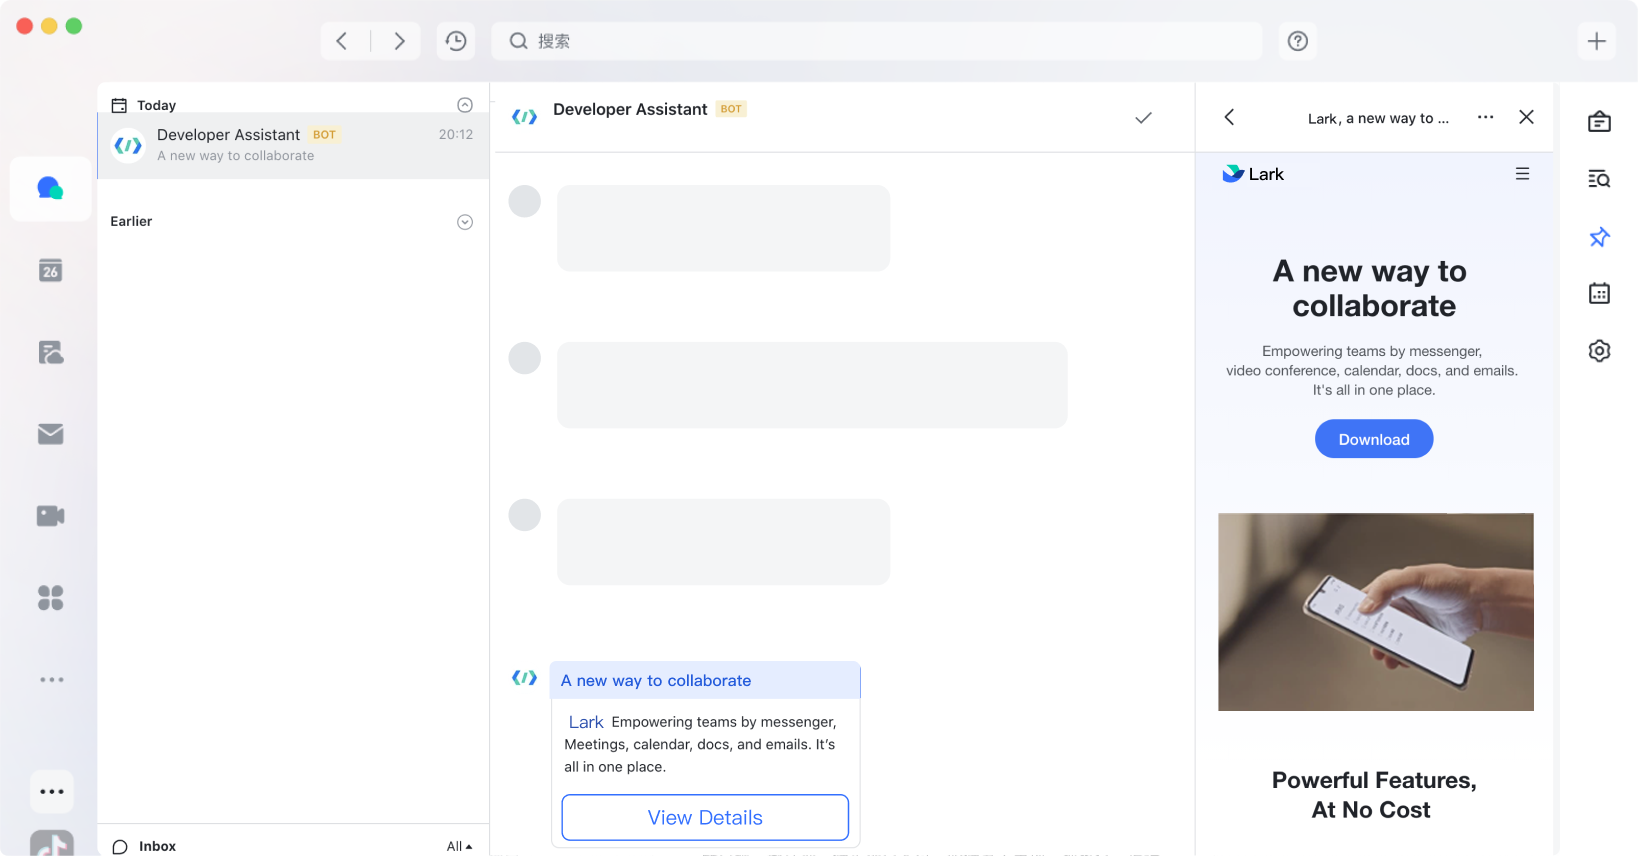Click the search input field
This screenshot has height=856, width=1640.
877,41
